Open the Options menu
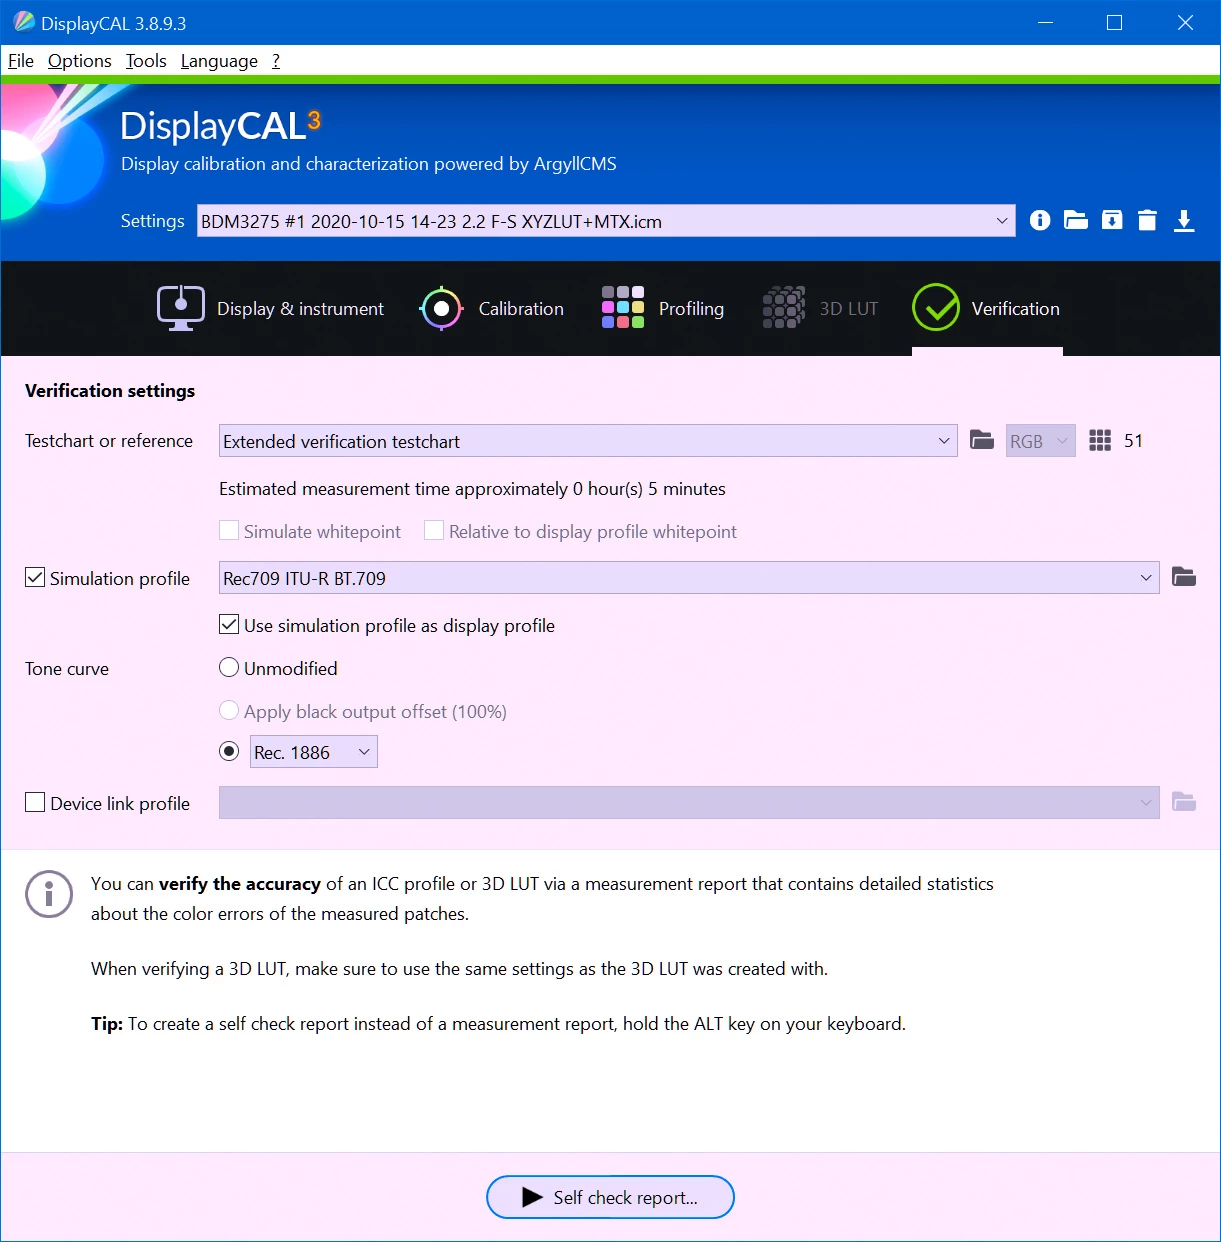Screen dimensions: 1221x1242 tap(80, 61)
